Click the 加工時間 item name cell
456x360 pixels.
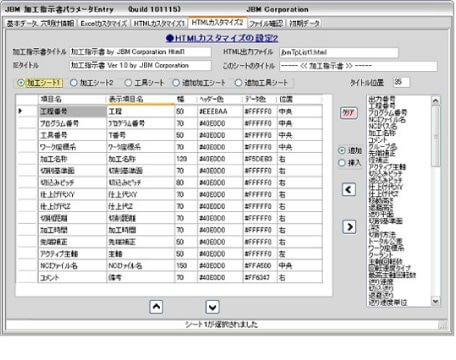click(x=72, y=230)
